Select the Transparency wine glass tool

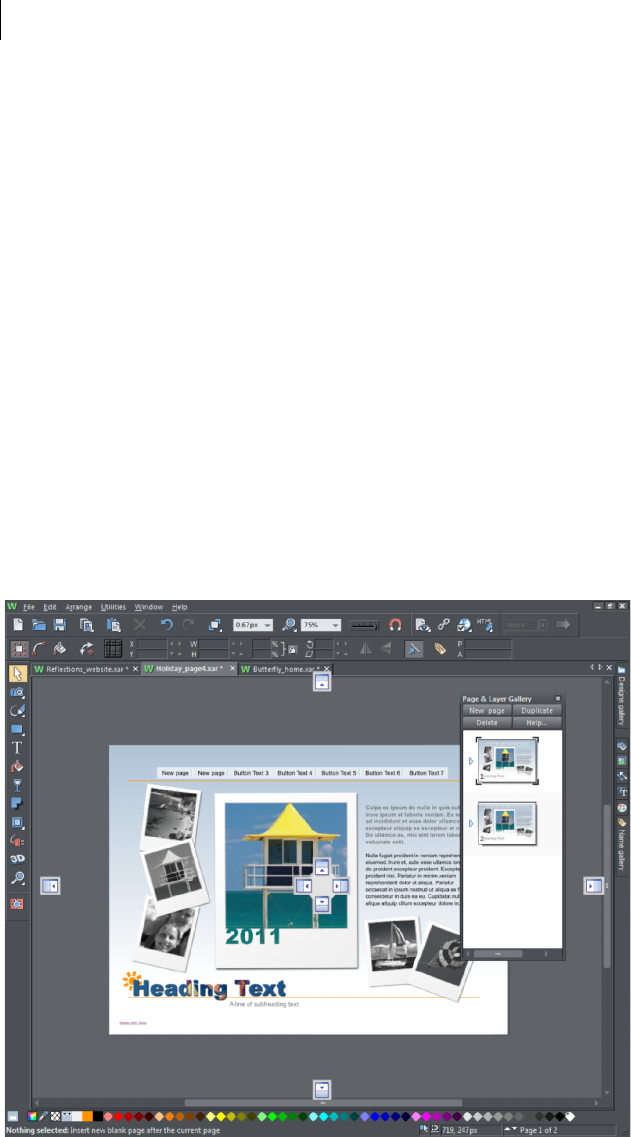pyautogui.click(x=17, y=785)
